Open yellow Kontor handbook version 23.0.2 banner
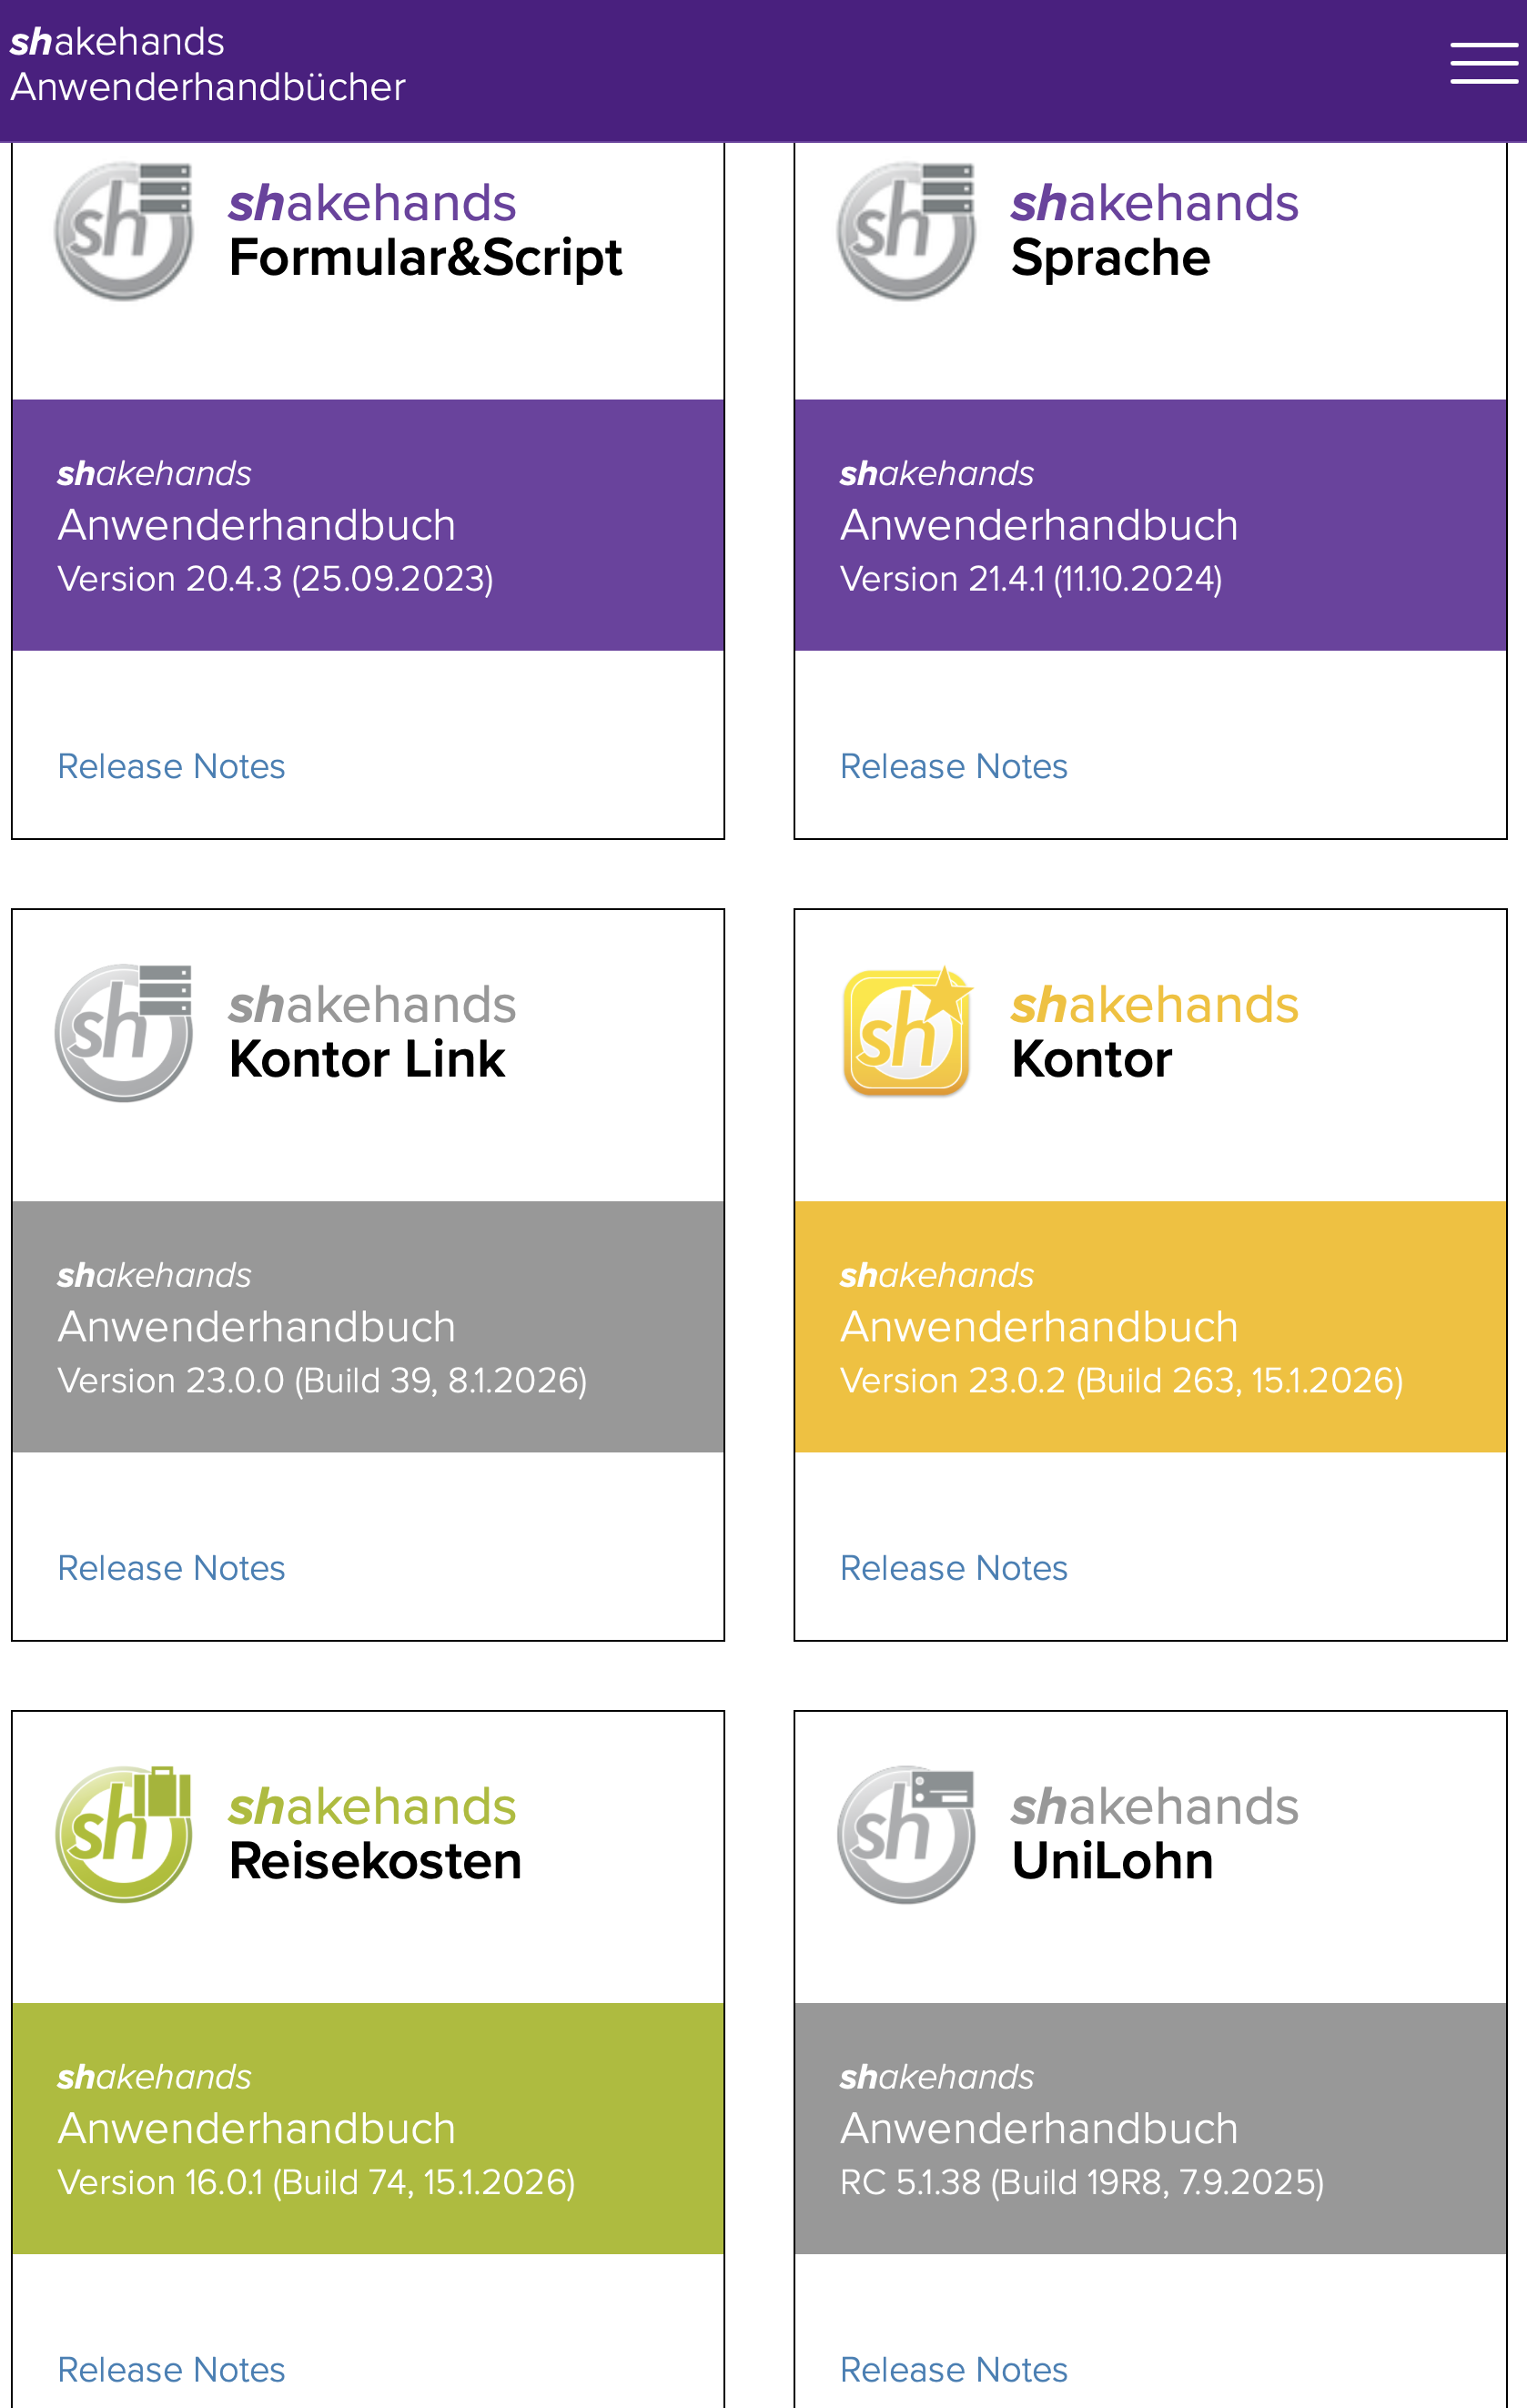The image size is (1527, 2408). [x=1150, y=1327]
